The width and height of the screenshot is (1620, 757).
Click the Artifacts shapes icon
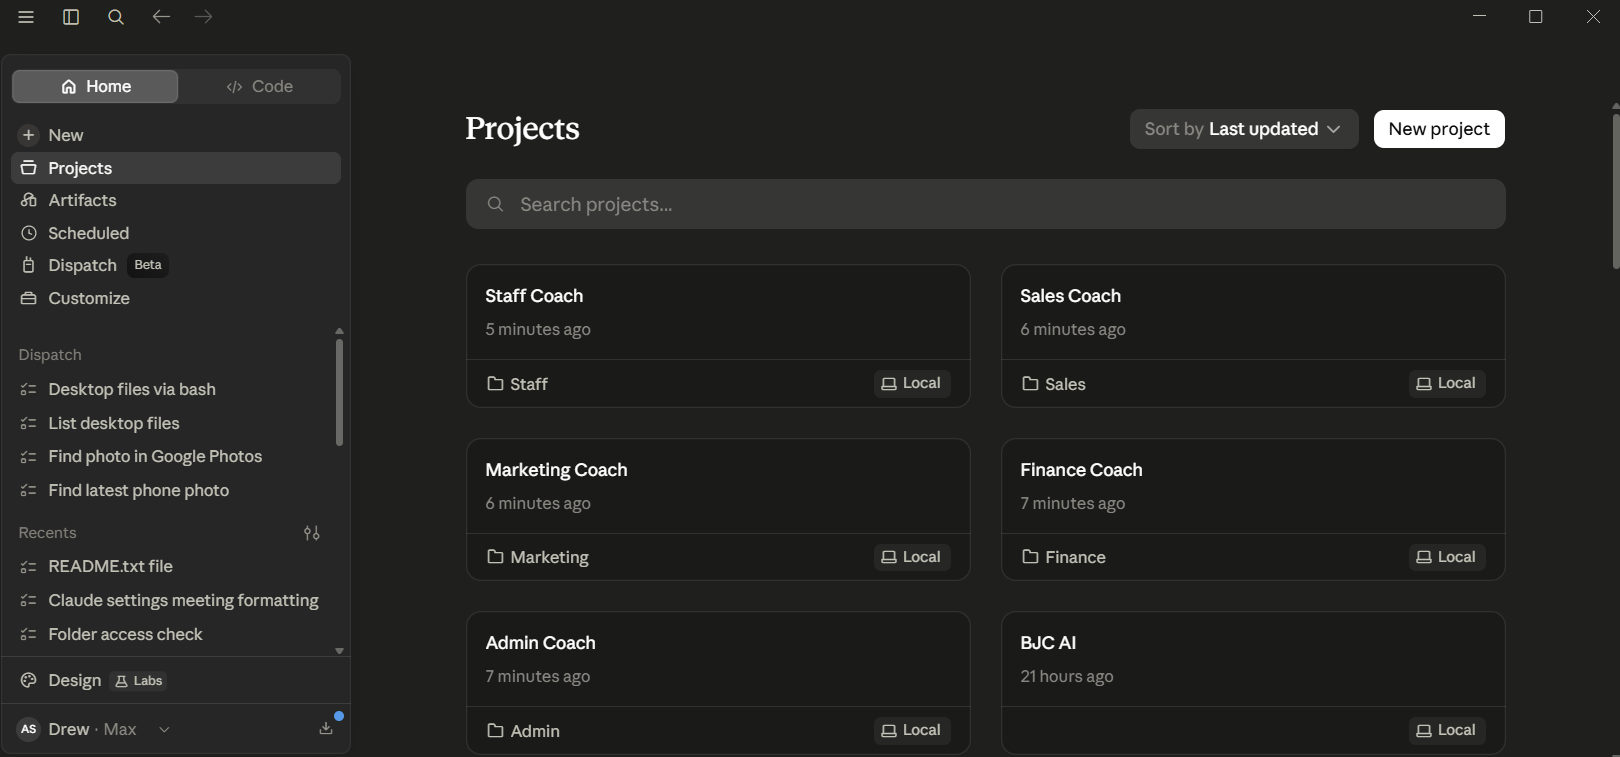pyautogui.click(x=29, y=200)
